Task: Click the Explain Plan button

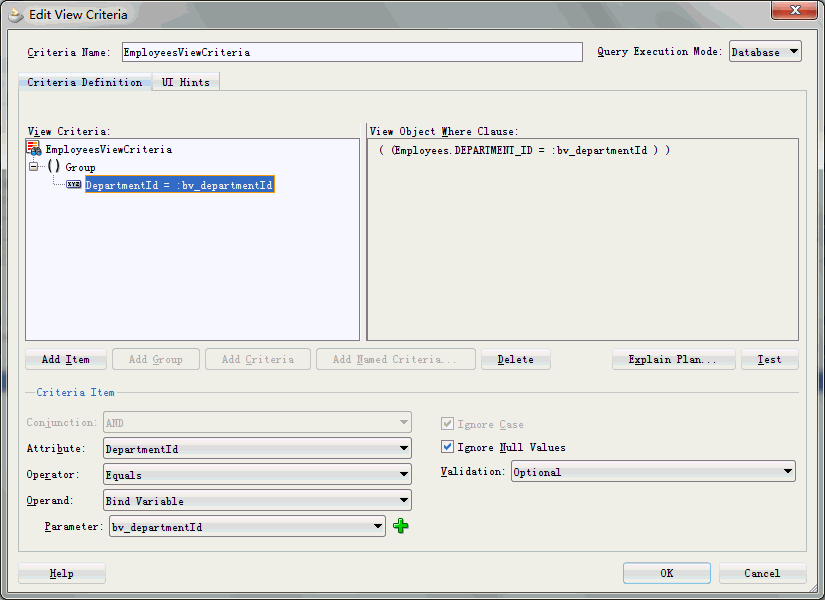Action: [x=673, y=359]
